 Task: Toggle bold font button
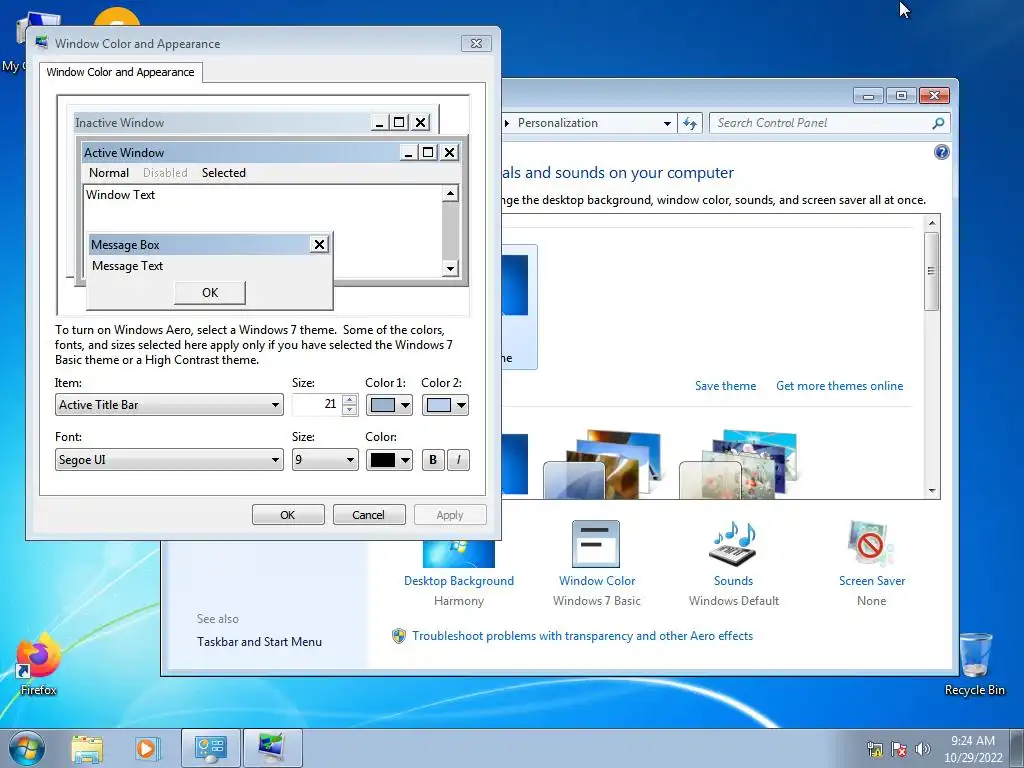(x=432, y=460)
